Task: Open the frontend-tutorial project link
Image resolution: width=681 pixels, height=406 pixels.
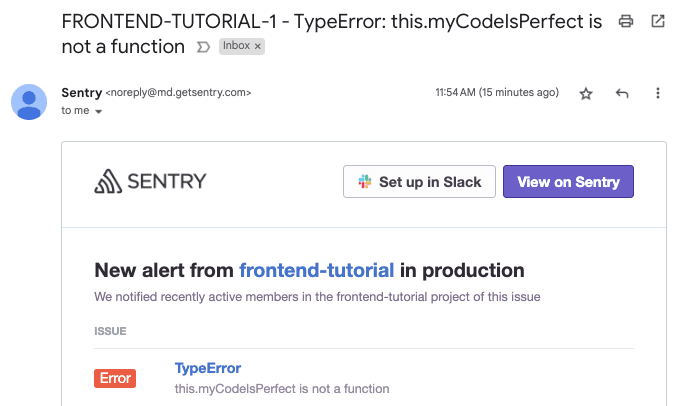Action: [317, 270]
